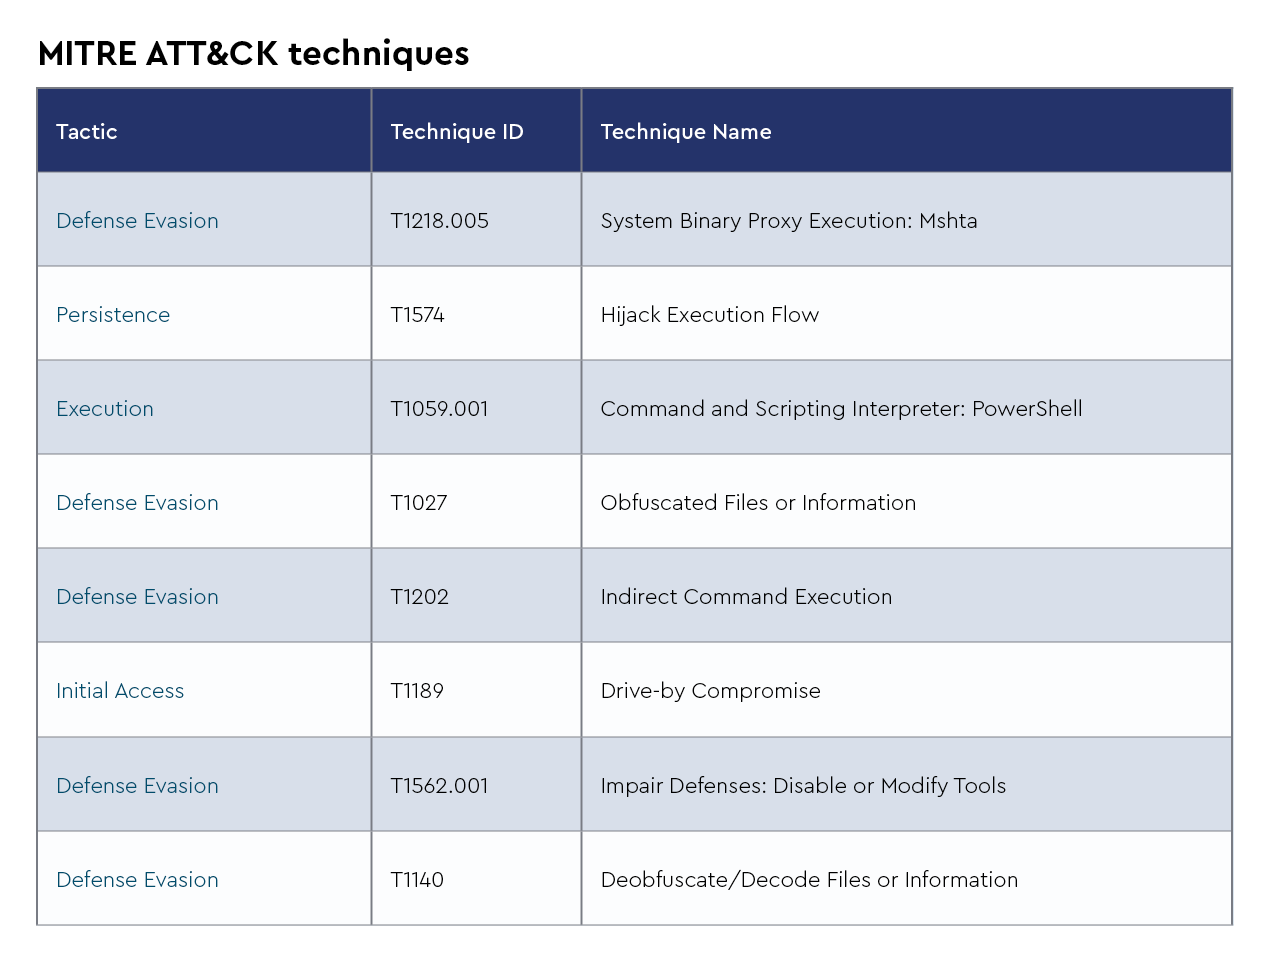Select the T1059.001 technique ID cell
The height and width of the screenshot is (955, 1270).
coord(439,409)
